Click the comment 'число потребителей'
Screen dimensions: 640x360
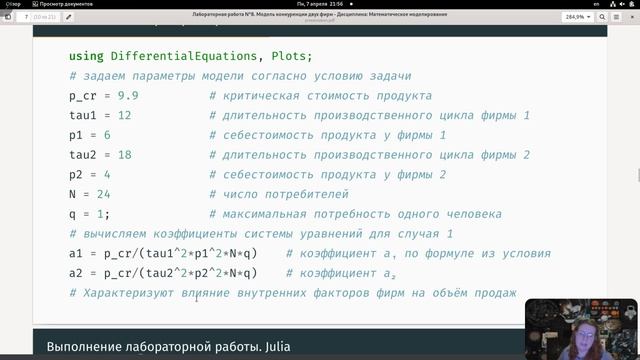click(286, 194)
